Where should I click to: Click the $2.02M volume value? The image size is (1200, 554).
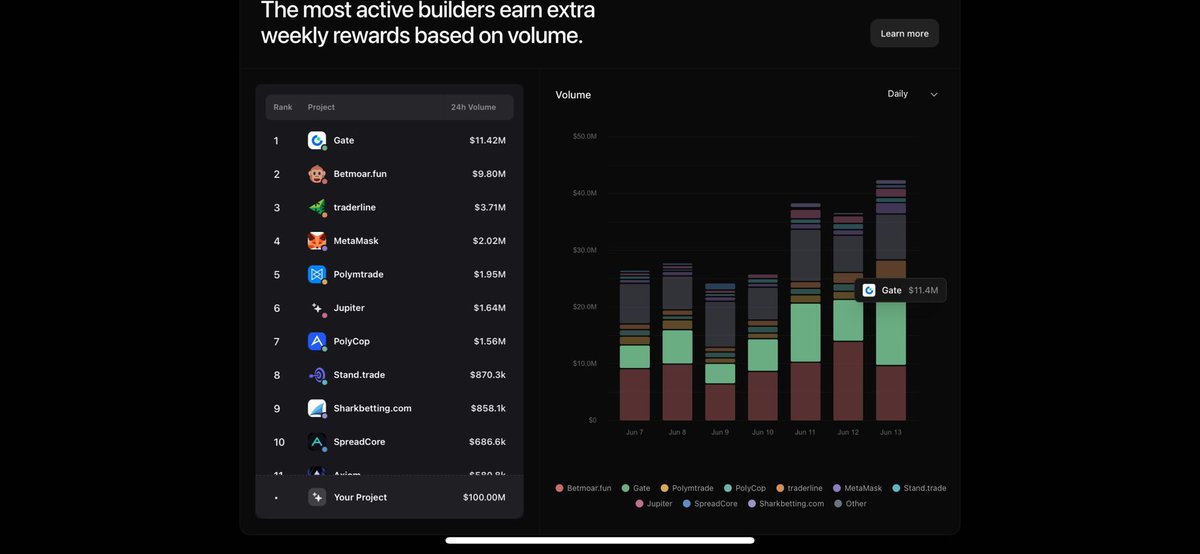pos(489,241)
